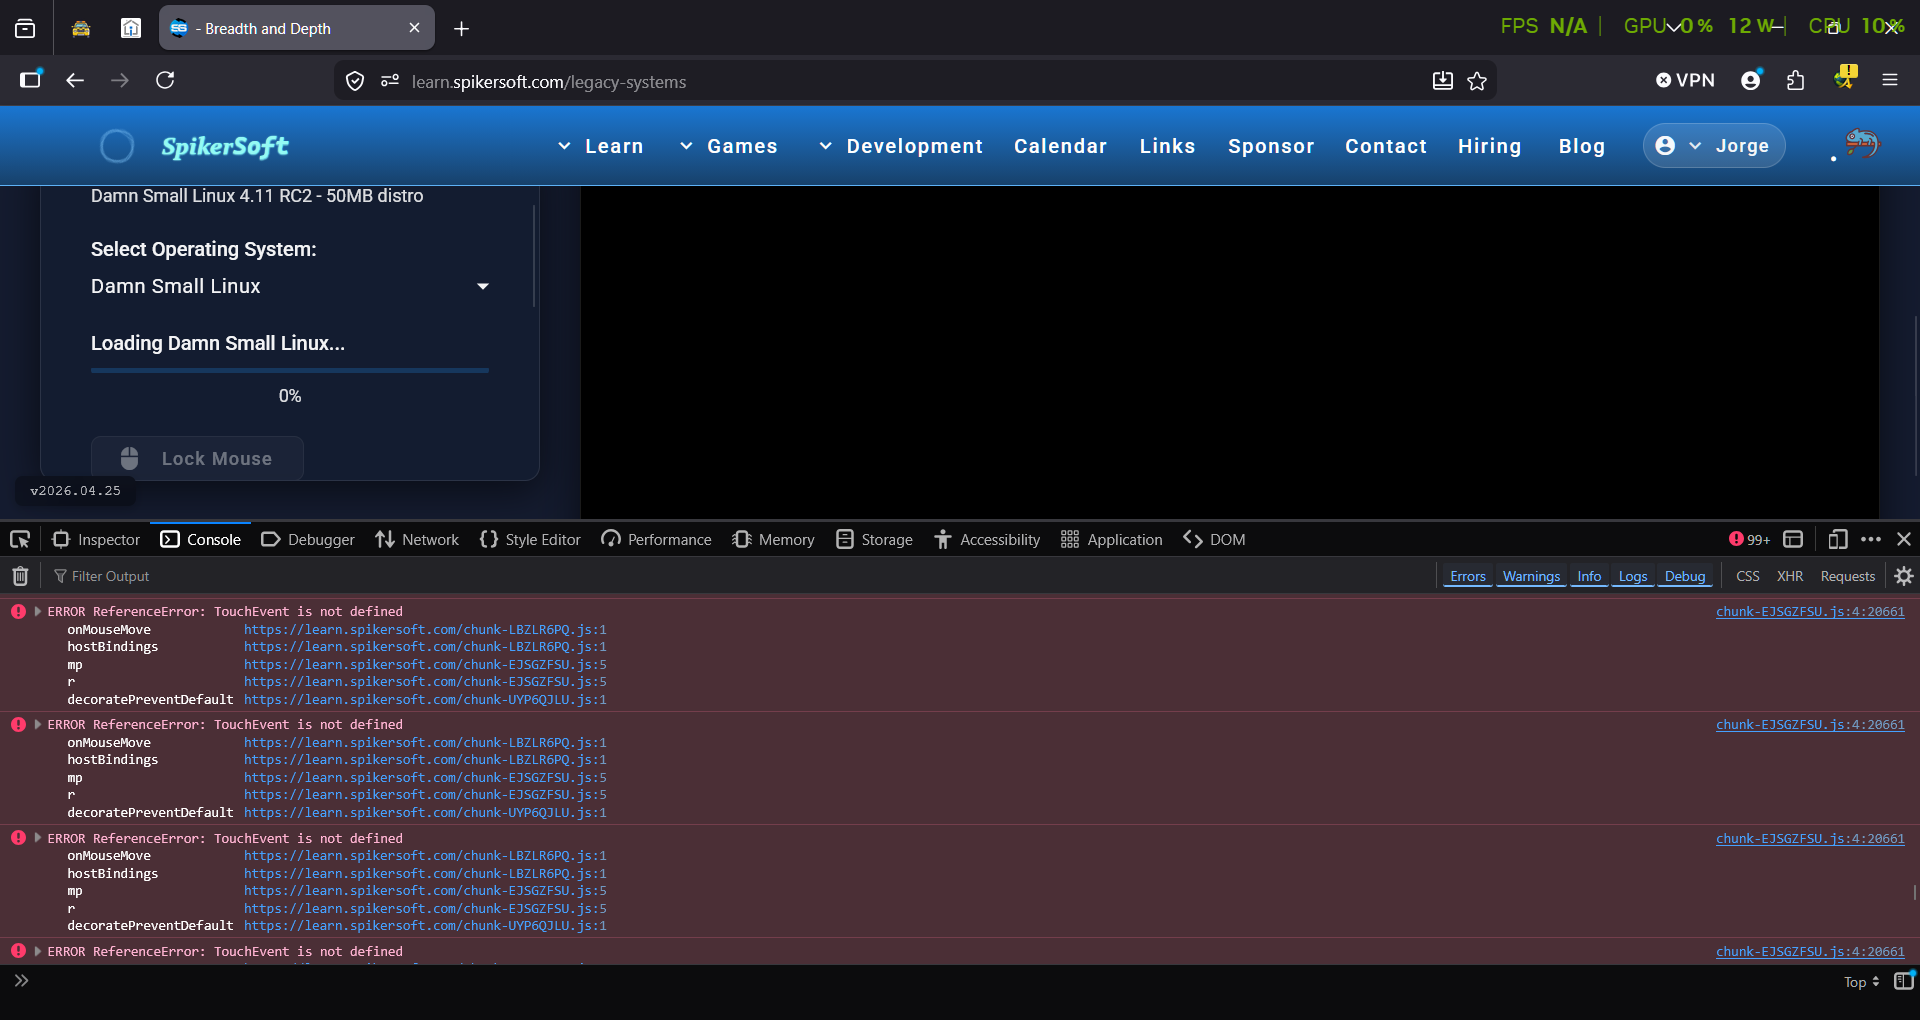Open the Top context selector

click(1862, 982)
